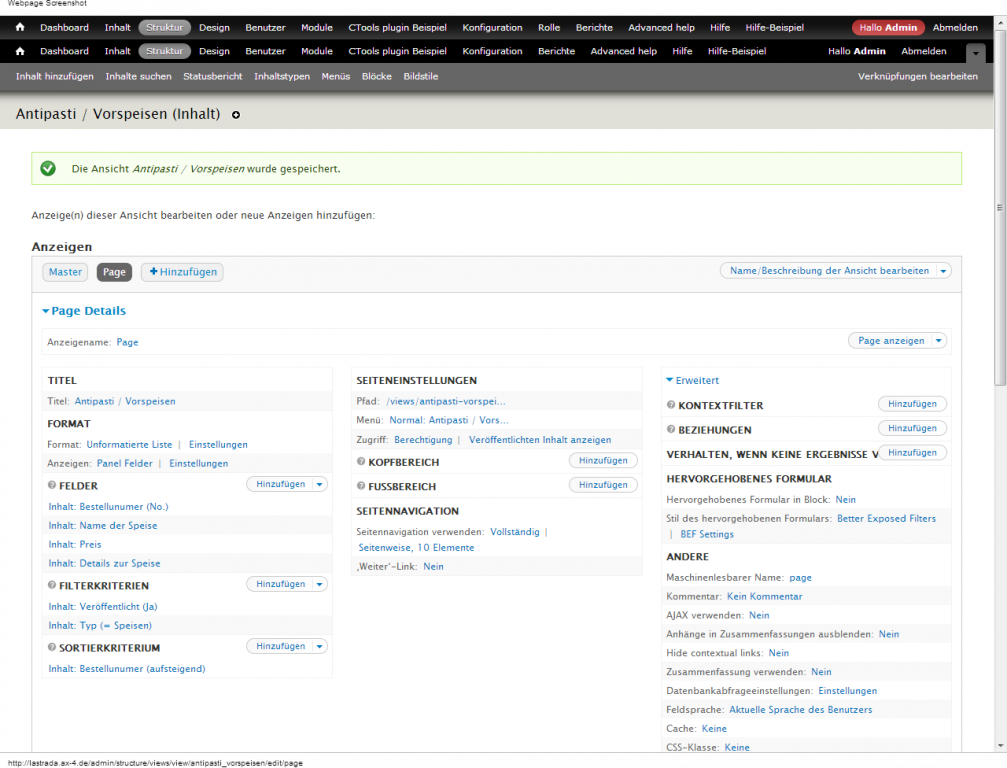This screenshot has width=1007, height=768.
Task: Click the help icon beside SORTIERKRITERIUM
Action: tap(51, 648)
